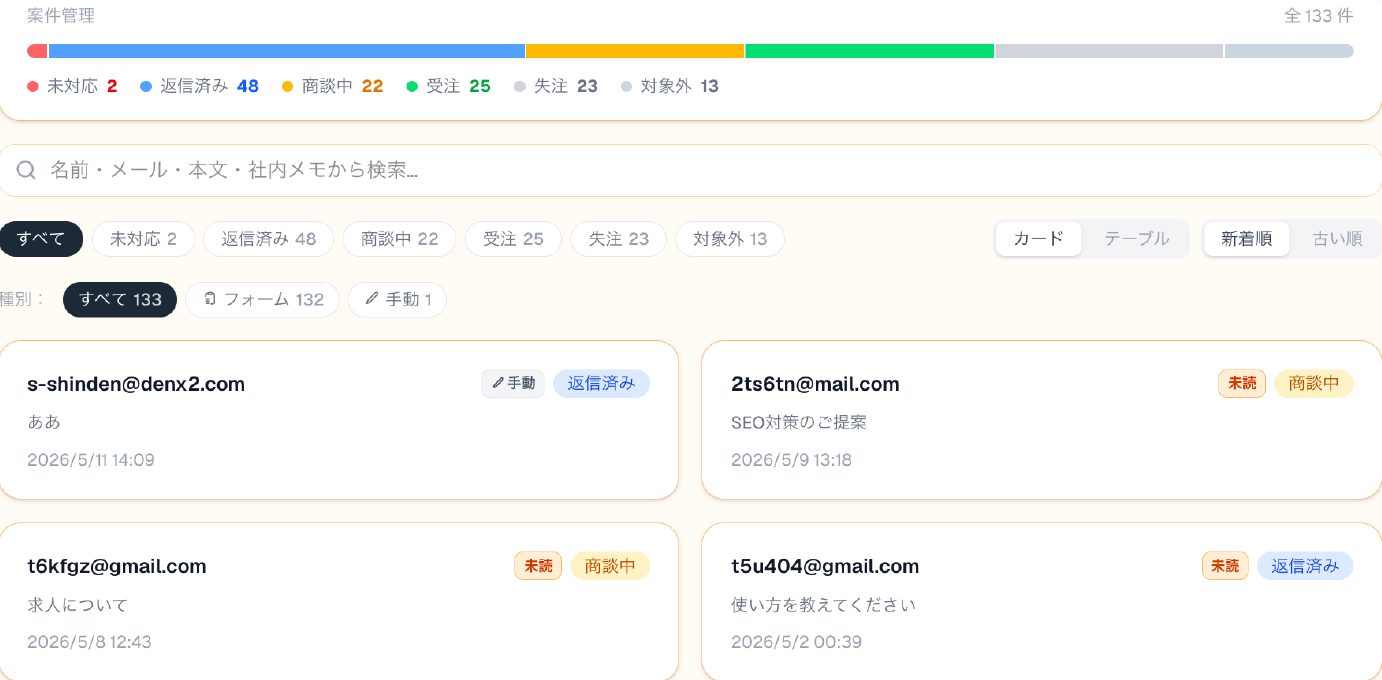Click the 失注 23 legend item
The image size is (1382, 680).
556,86
